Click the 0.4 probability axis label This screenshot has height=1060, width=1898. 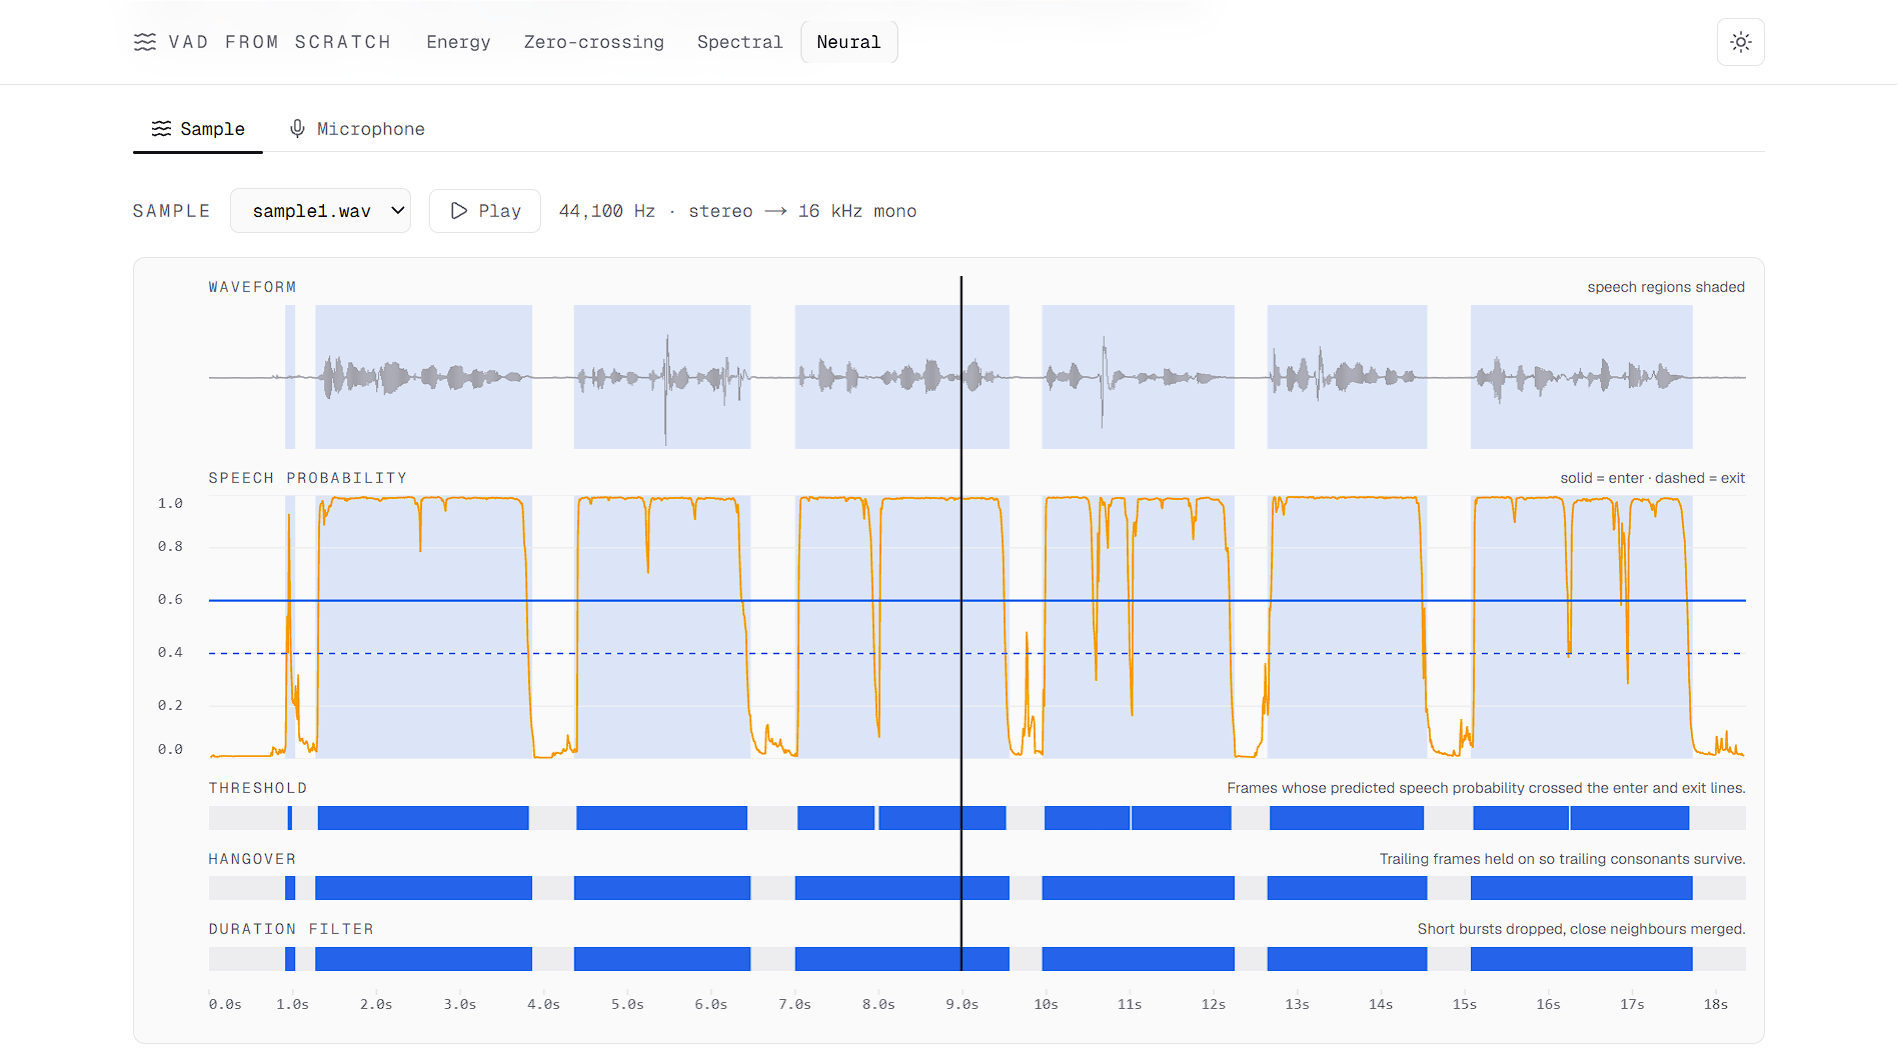170,652
